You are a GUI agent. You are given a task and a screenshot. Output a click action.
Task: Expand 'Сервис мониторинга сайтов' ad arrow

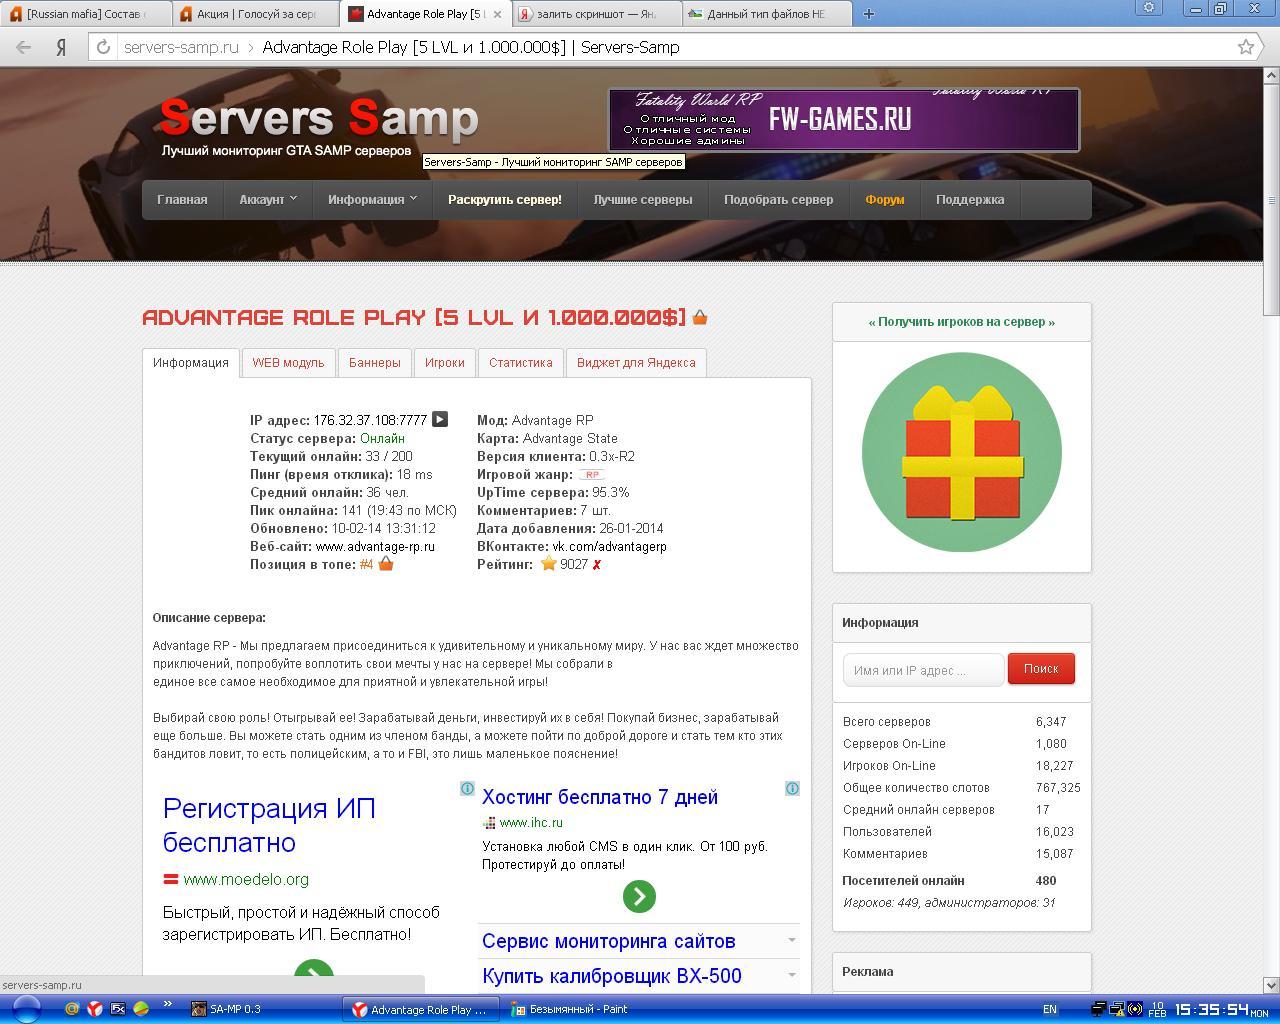click(x=792, y=940)
